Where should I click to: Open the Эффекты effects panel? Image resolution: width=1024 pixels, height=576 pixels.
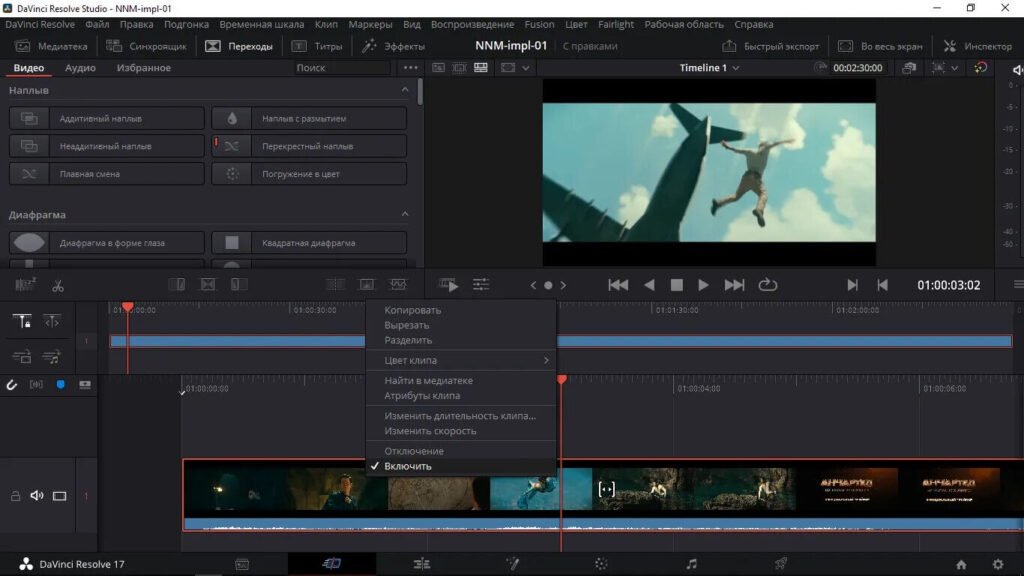393,46
